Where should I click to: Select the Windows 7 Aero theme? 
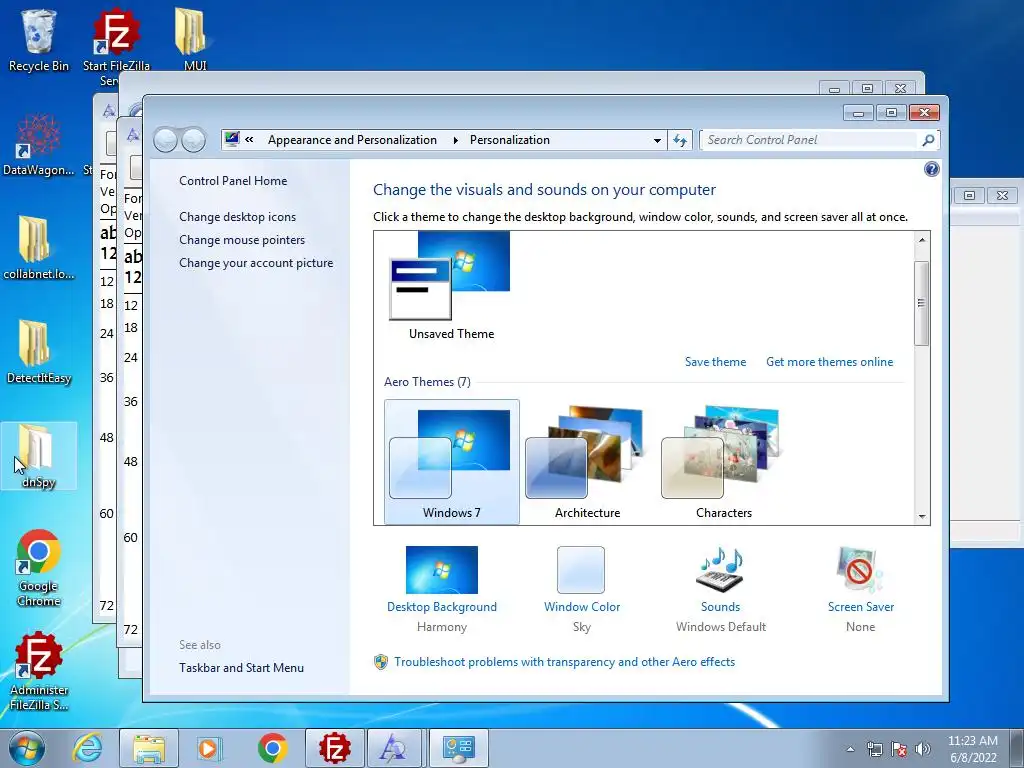(x=451, y=462)
